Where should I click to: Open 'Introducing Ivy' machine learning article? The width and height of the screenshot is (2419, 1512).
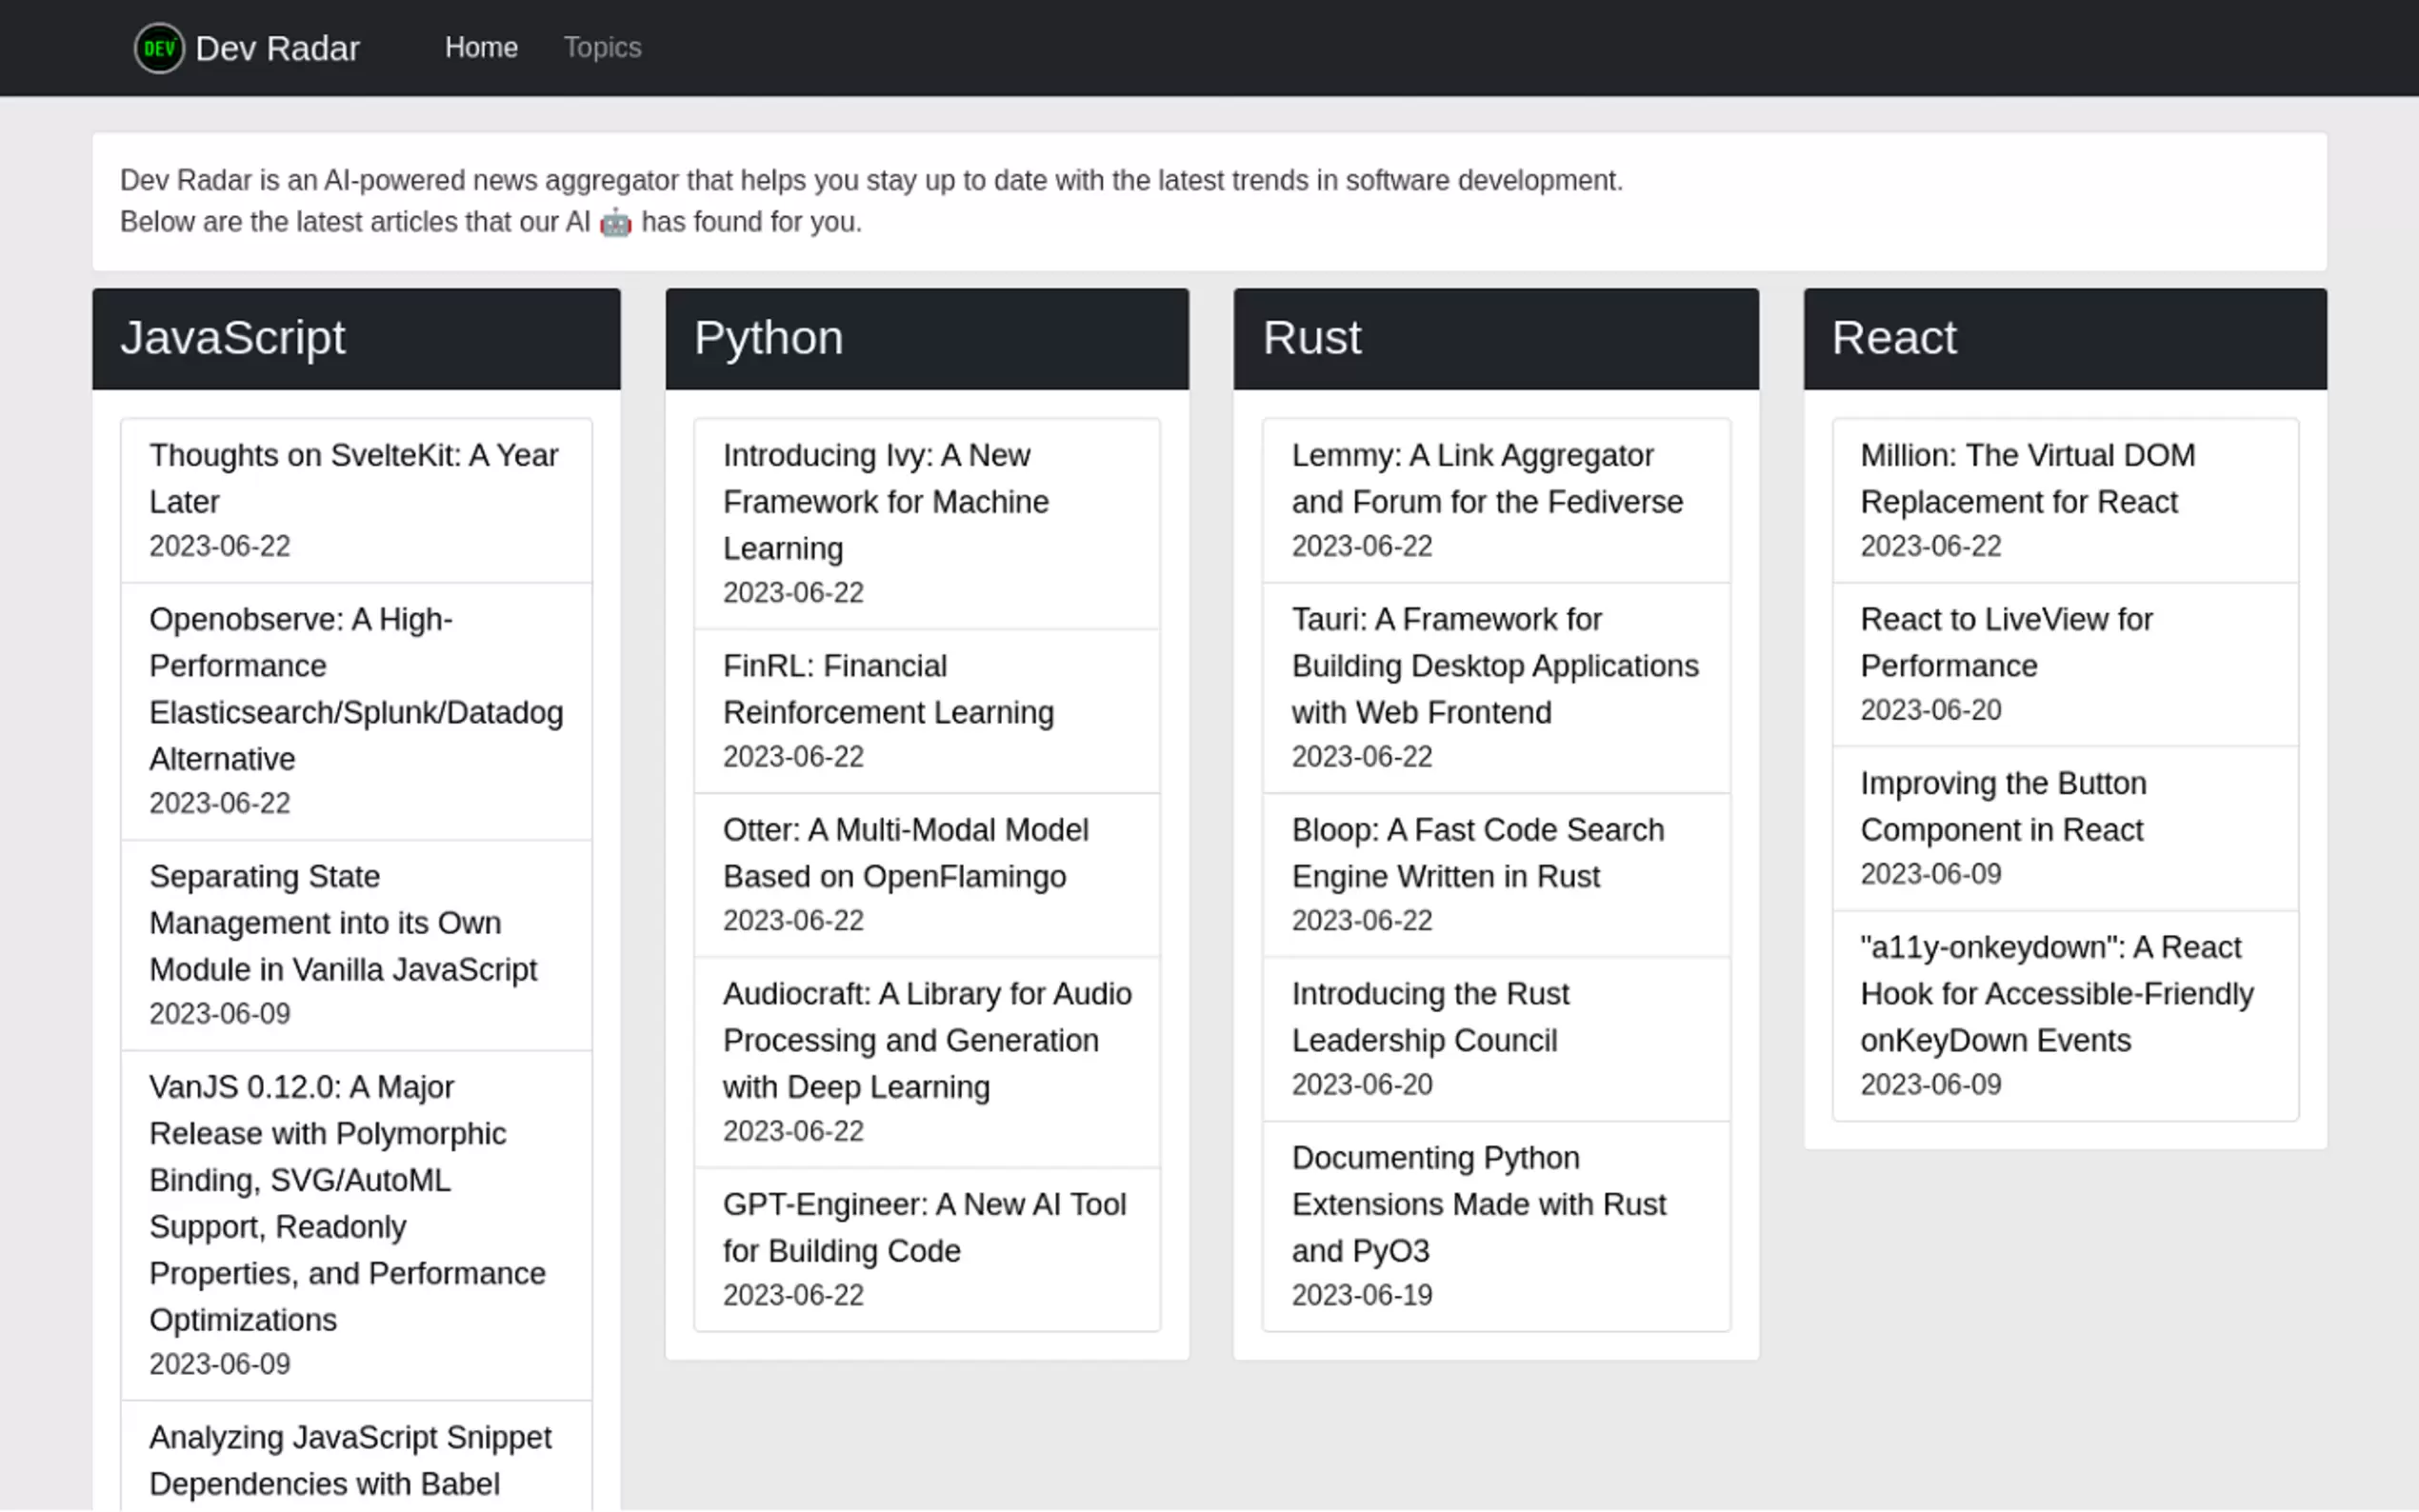pyautogui.click(x=885, y=501)
